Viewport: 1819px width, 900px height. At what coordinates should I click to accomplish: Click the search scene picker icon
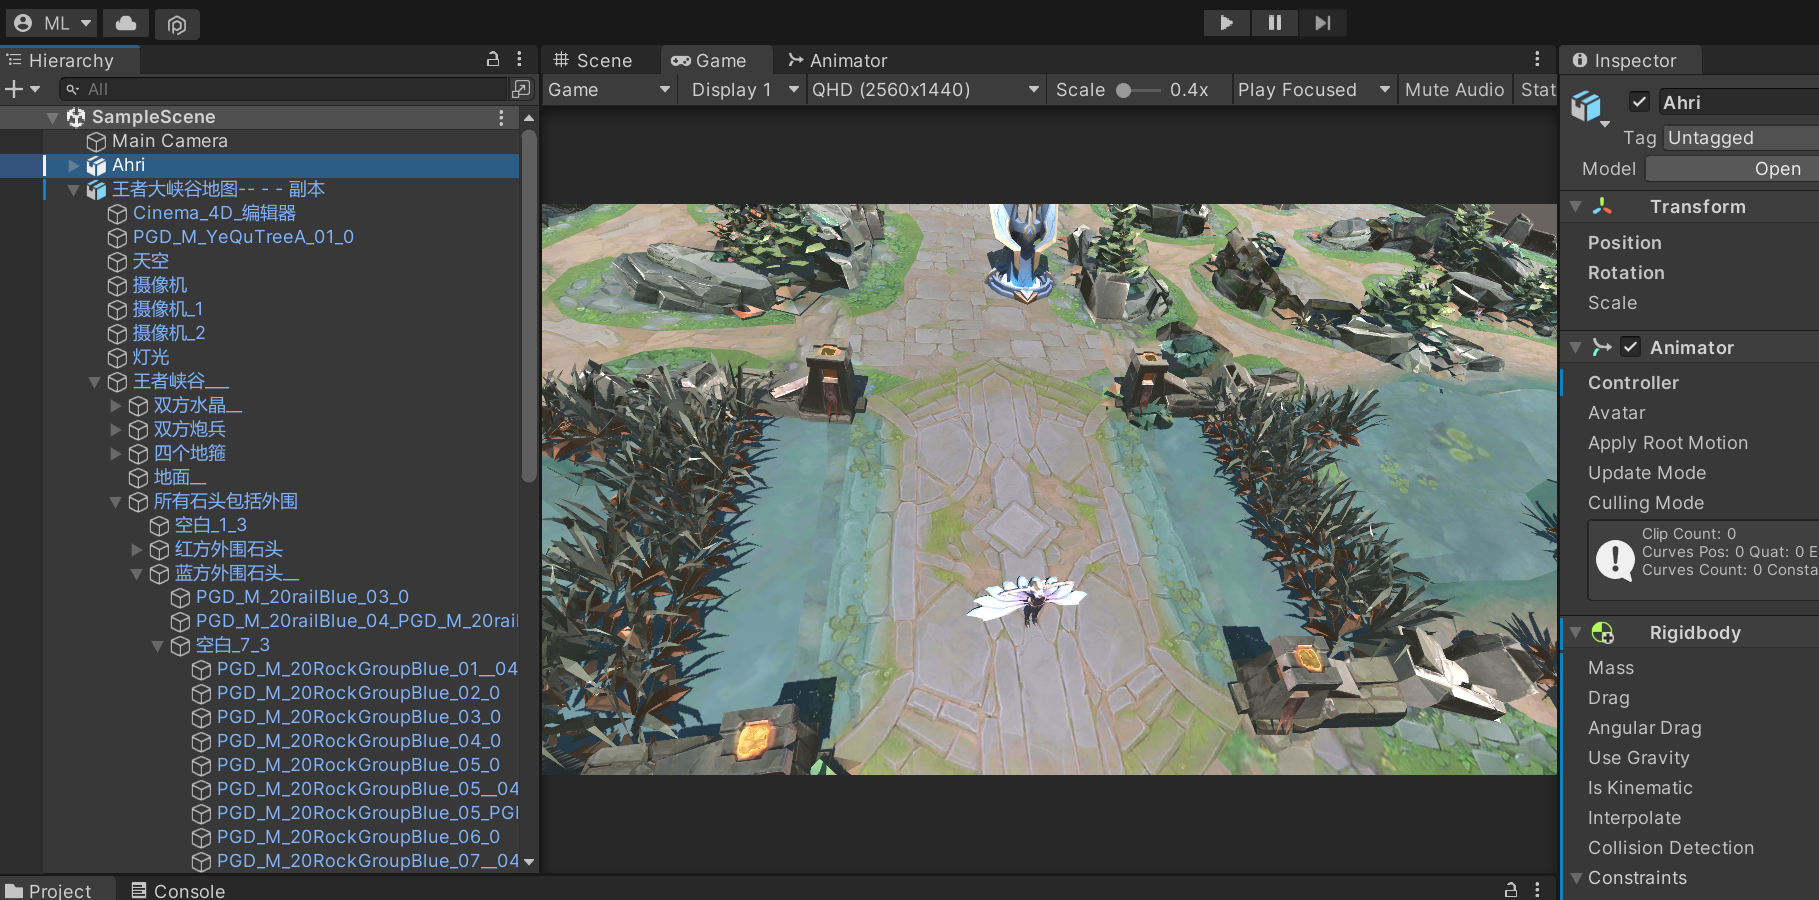pos(522,89)
